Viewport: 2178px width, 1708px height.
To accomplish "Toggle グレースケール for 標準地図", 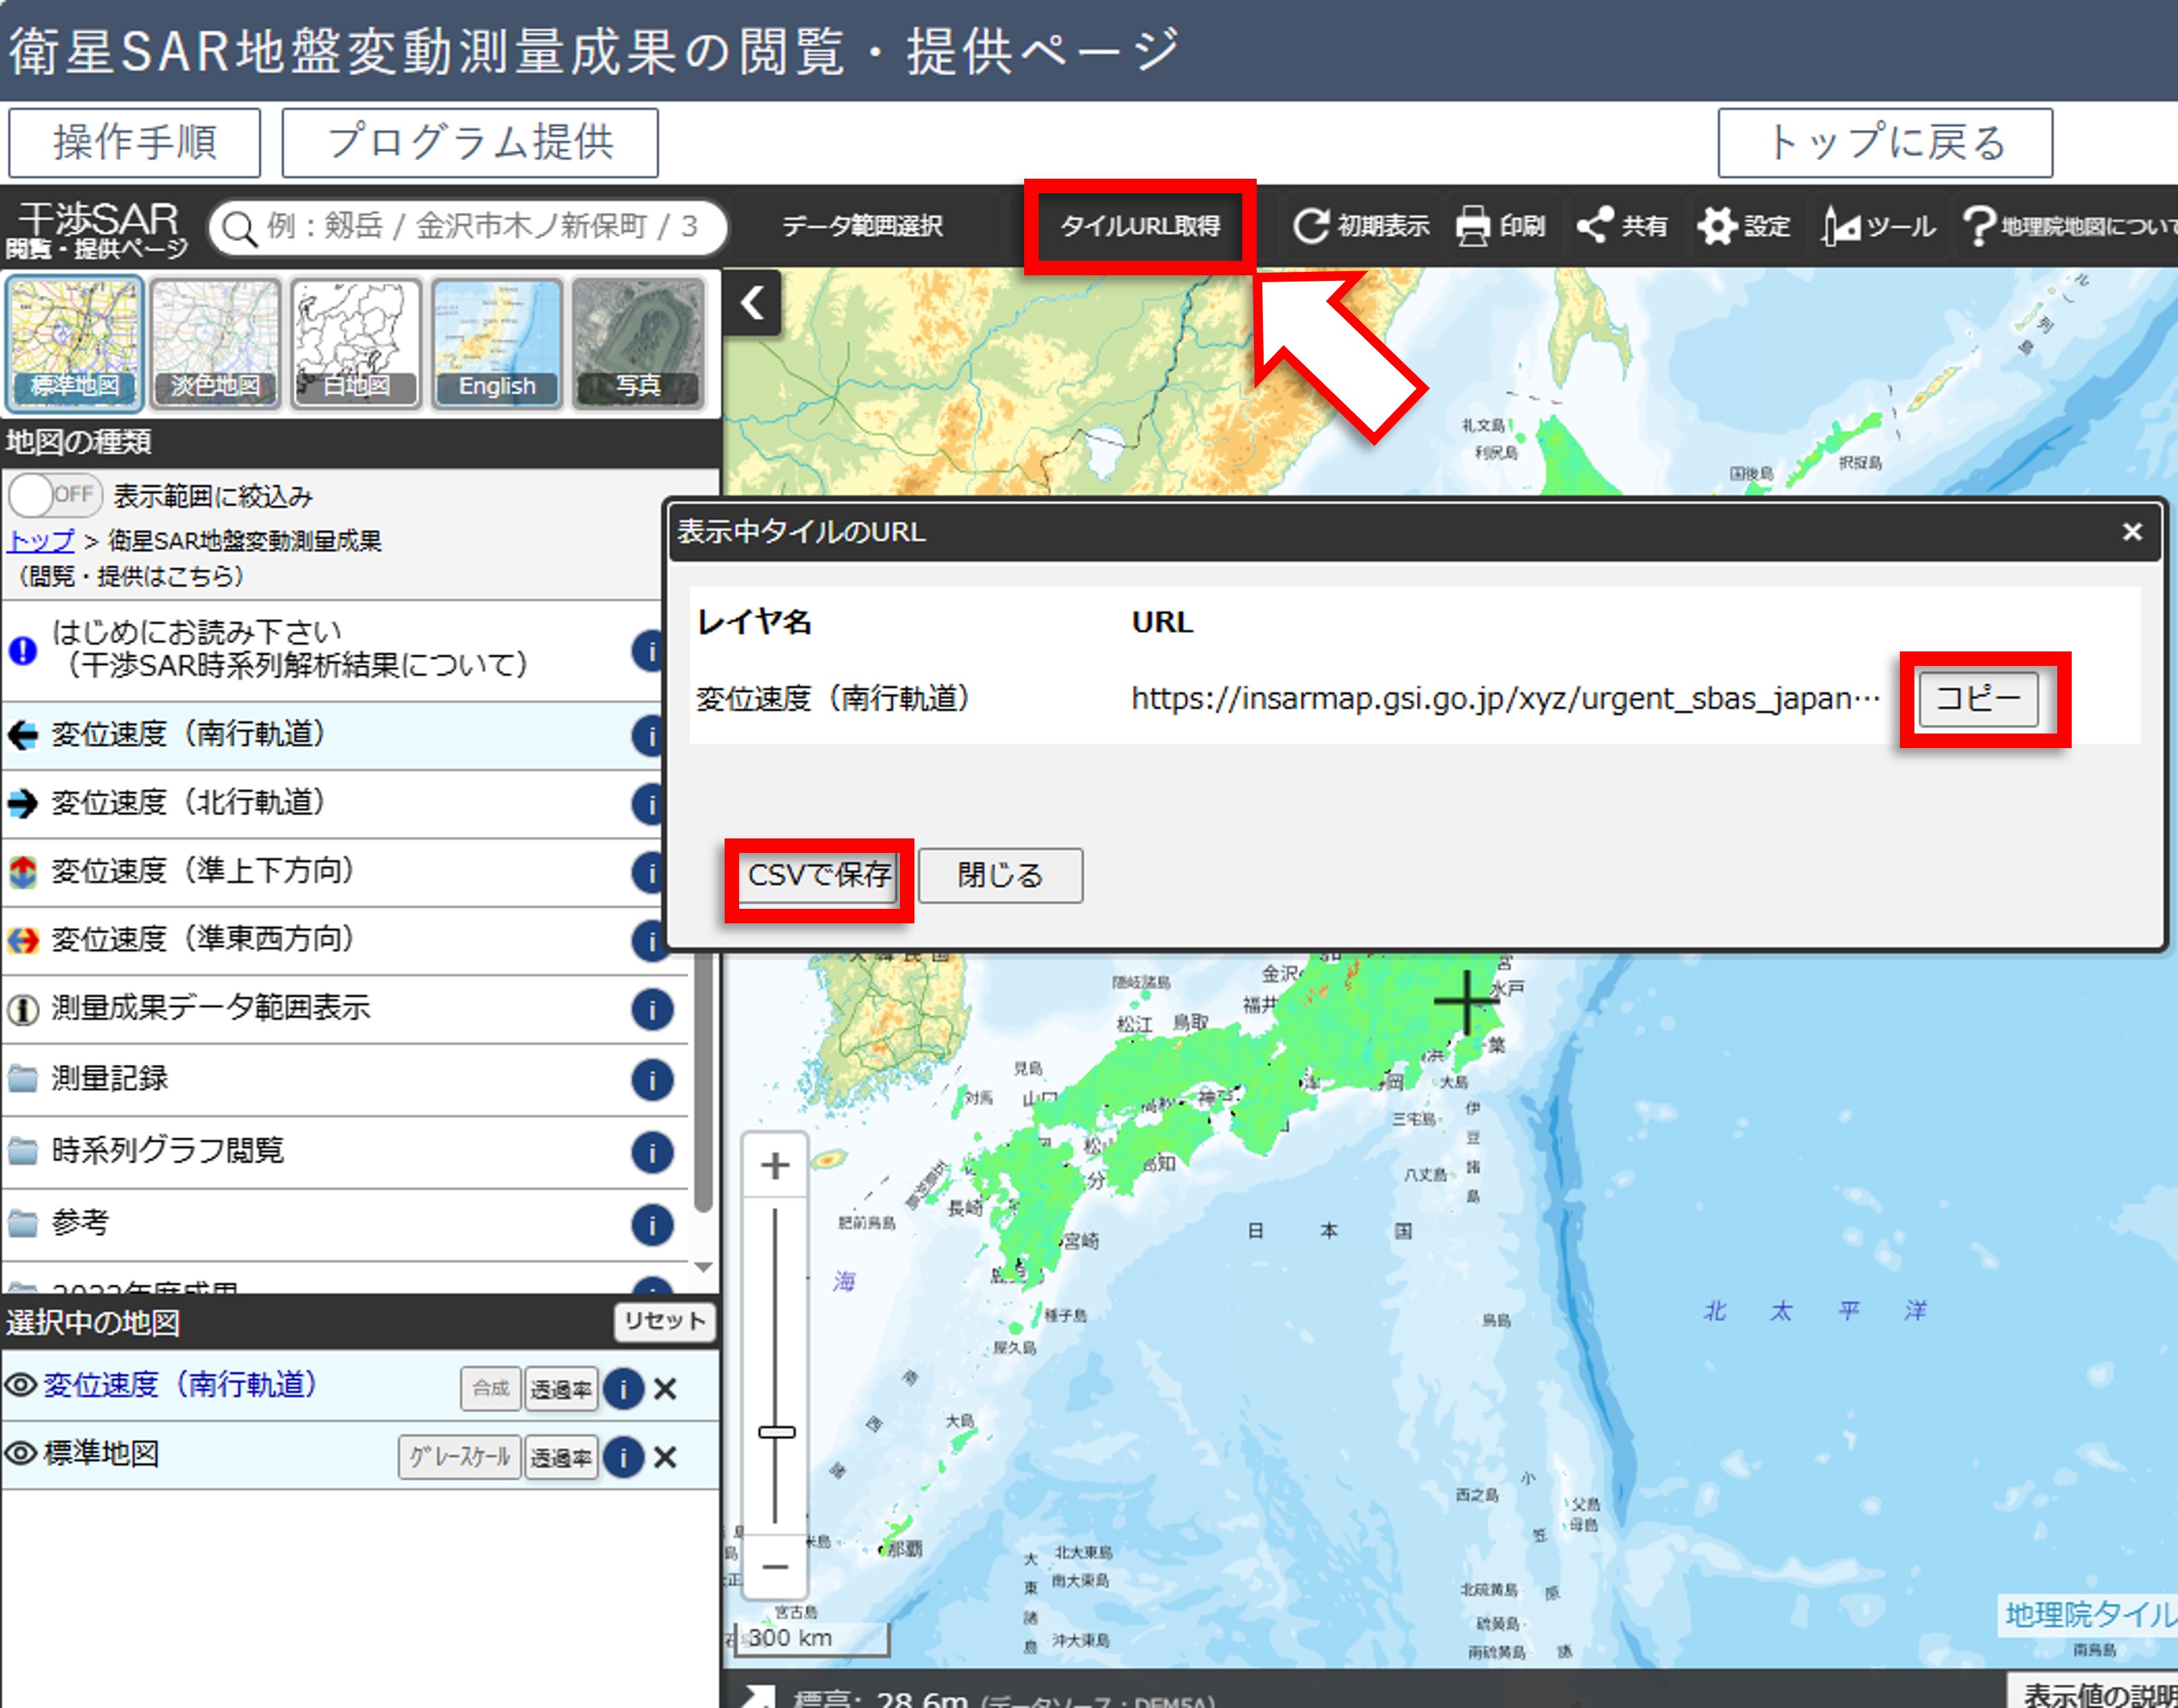I will pyautogui.click(x=460, y=1457).
